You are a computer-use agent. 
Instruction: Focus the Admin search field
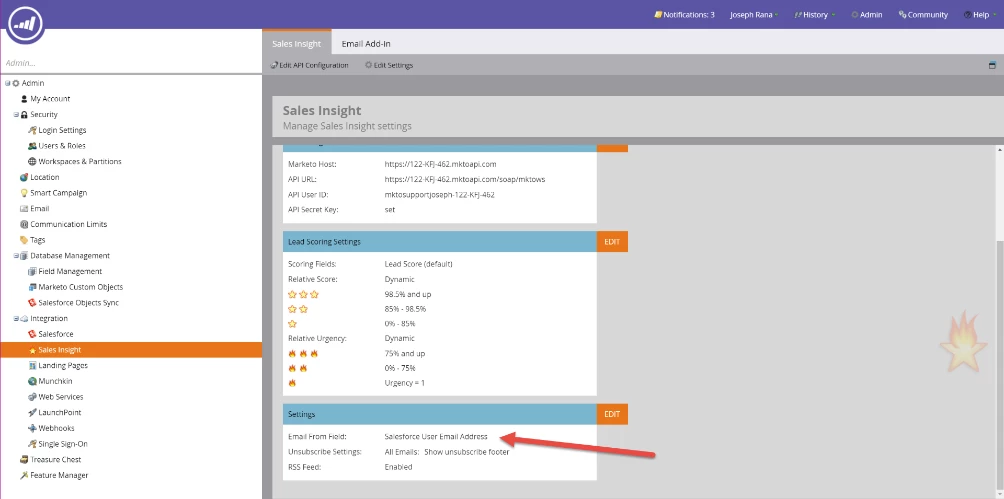pyautogui.click(x=131, y=63)
